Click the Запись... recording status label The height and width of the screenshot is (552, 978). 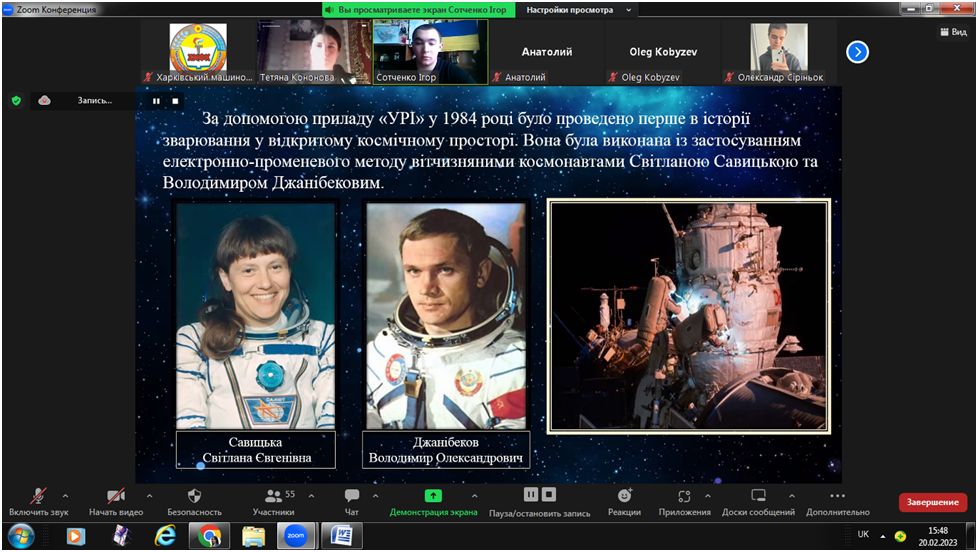click(x=95, y=100)
